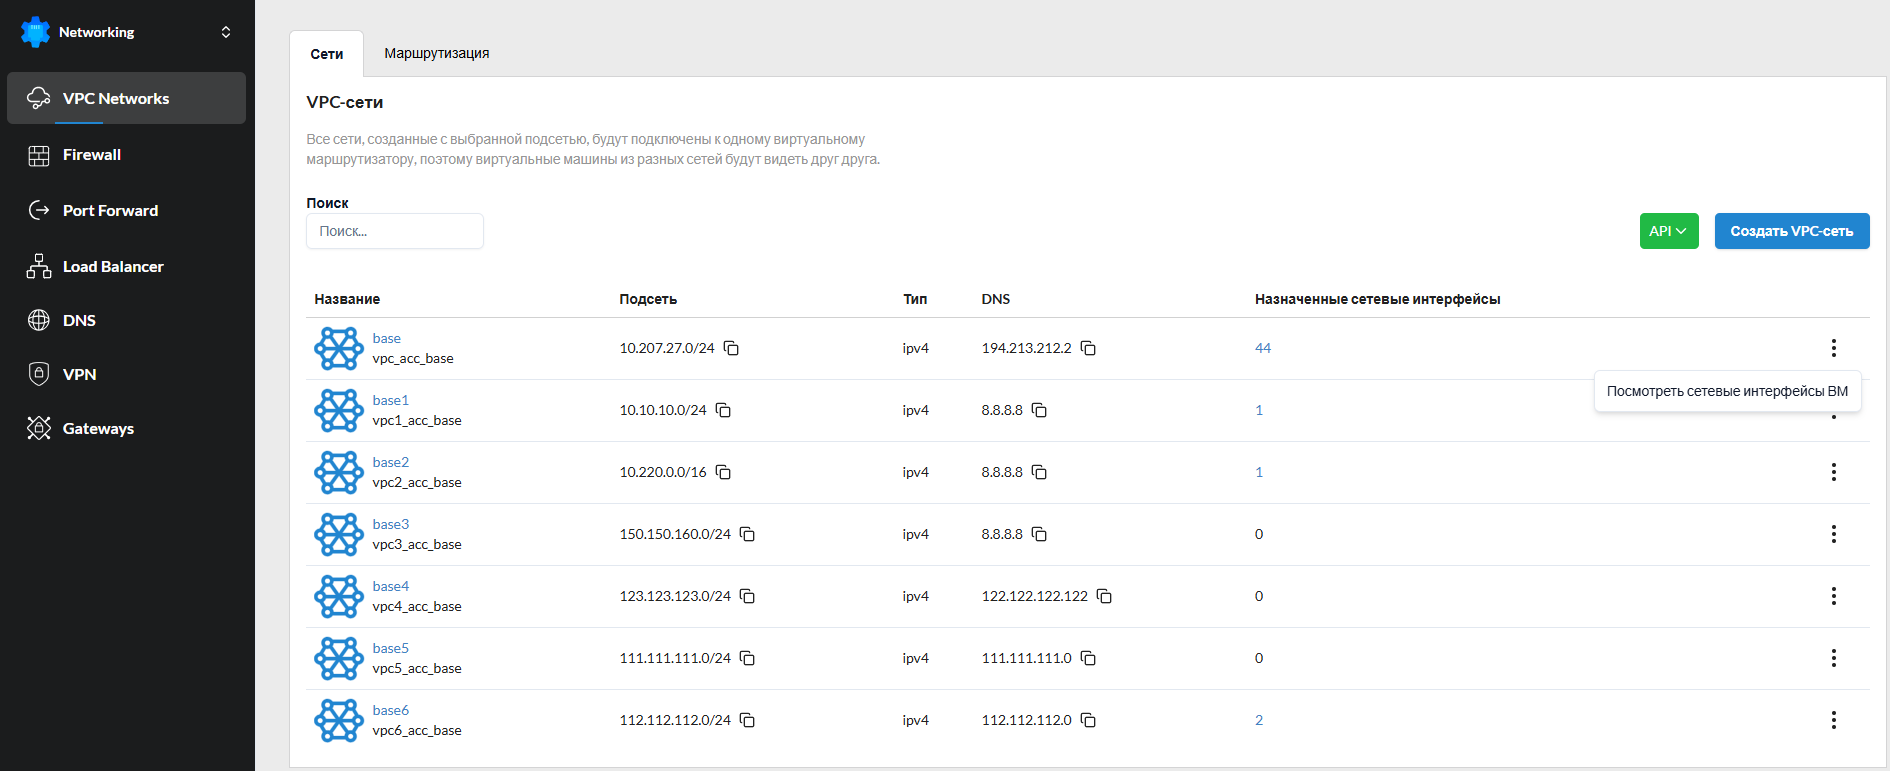Click the network icon of base
The image size is (1890, 771).
339,348
